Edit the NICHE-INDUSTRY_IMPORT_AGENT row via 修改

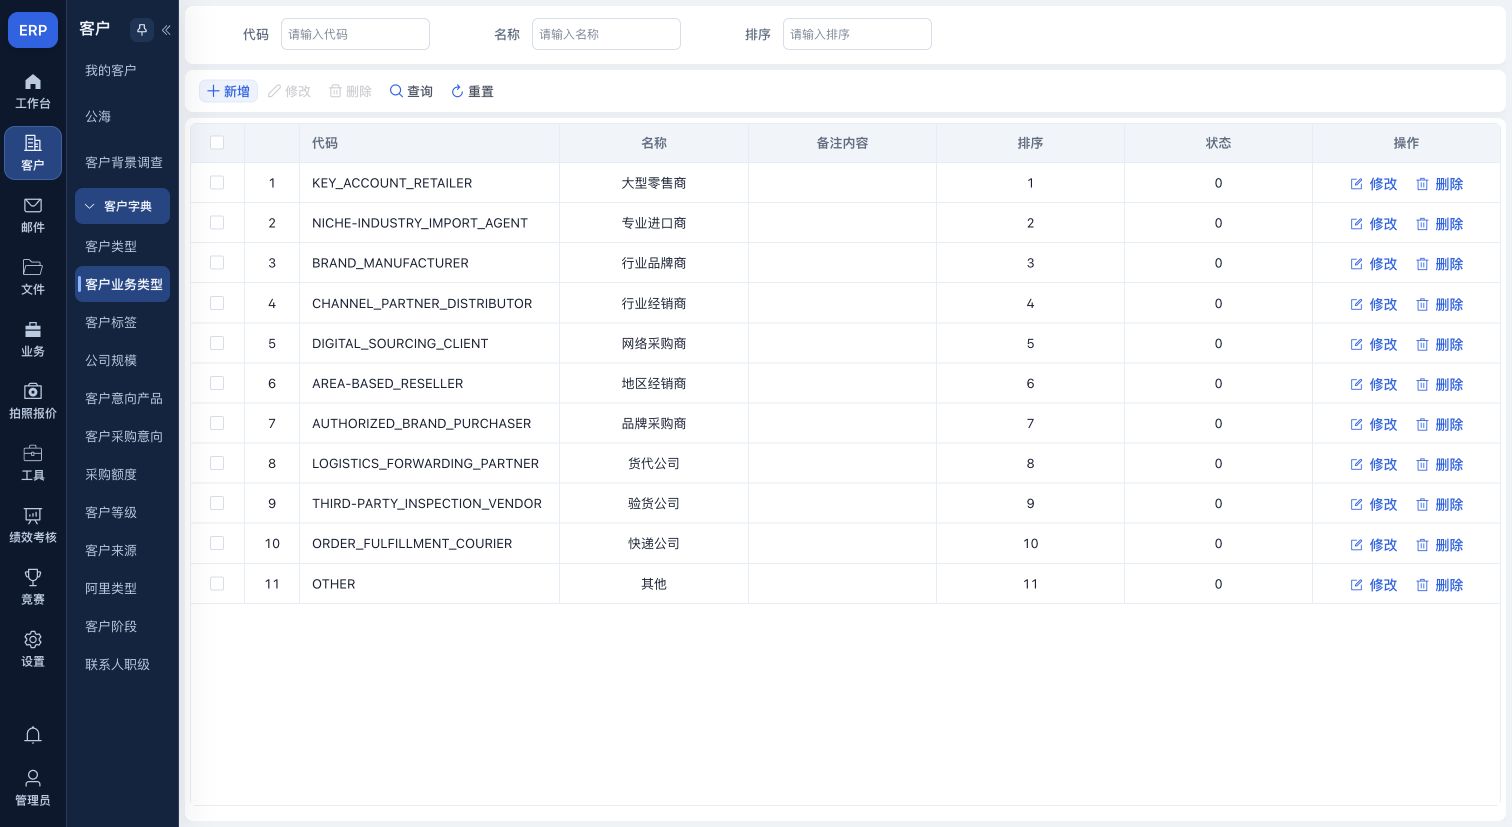point(1374,224)
